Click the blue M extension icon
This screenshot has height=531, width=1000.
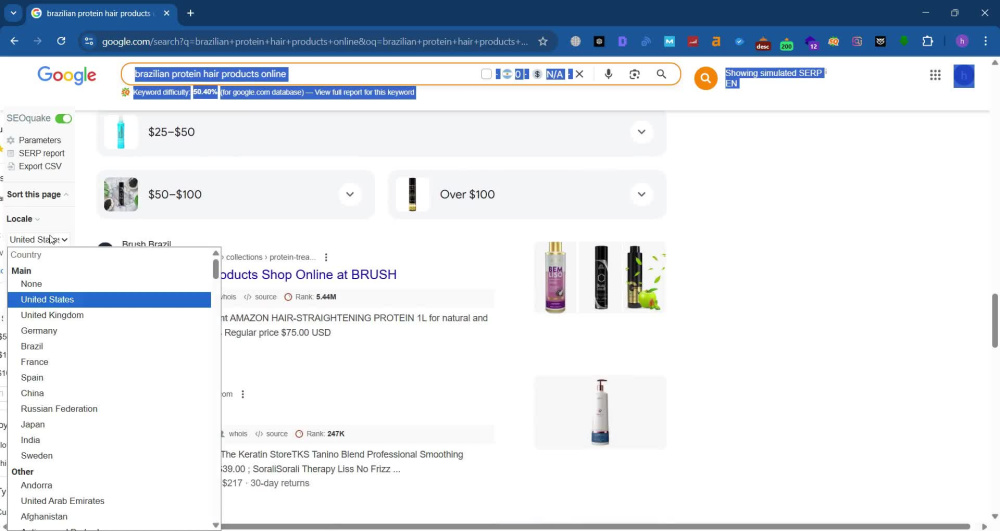669,41
